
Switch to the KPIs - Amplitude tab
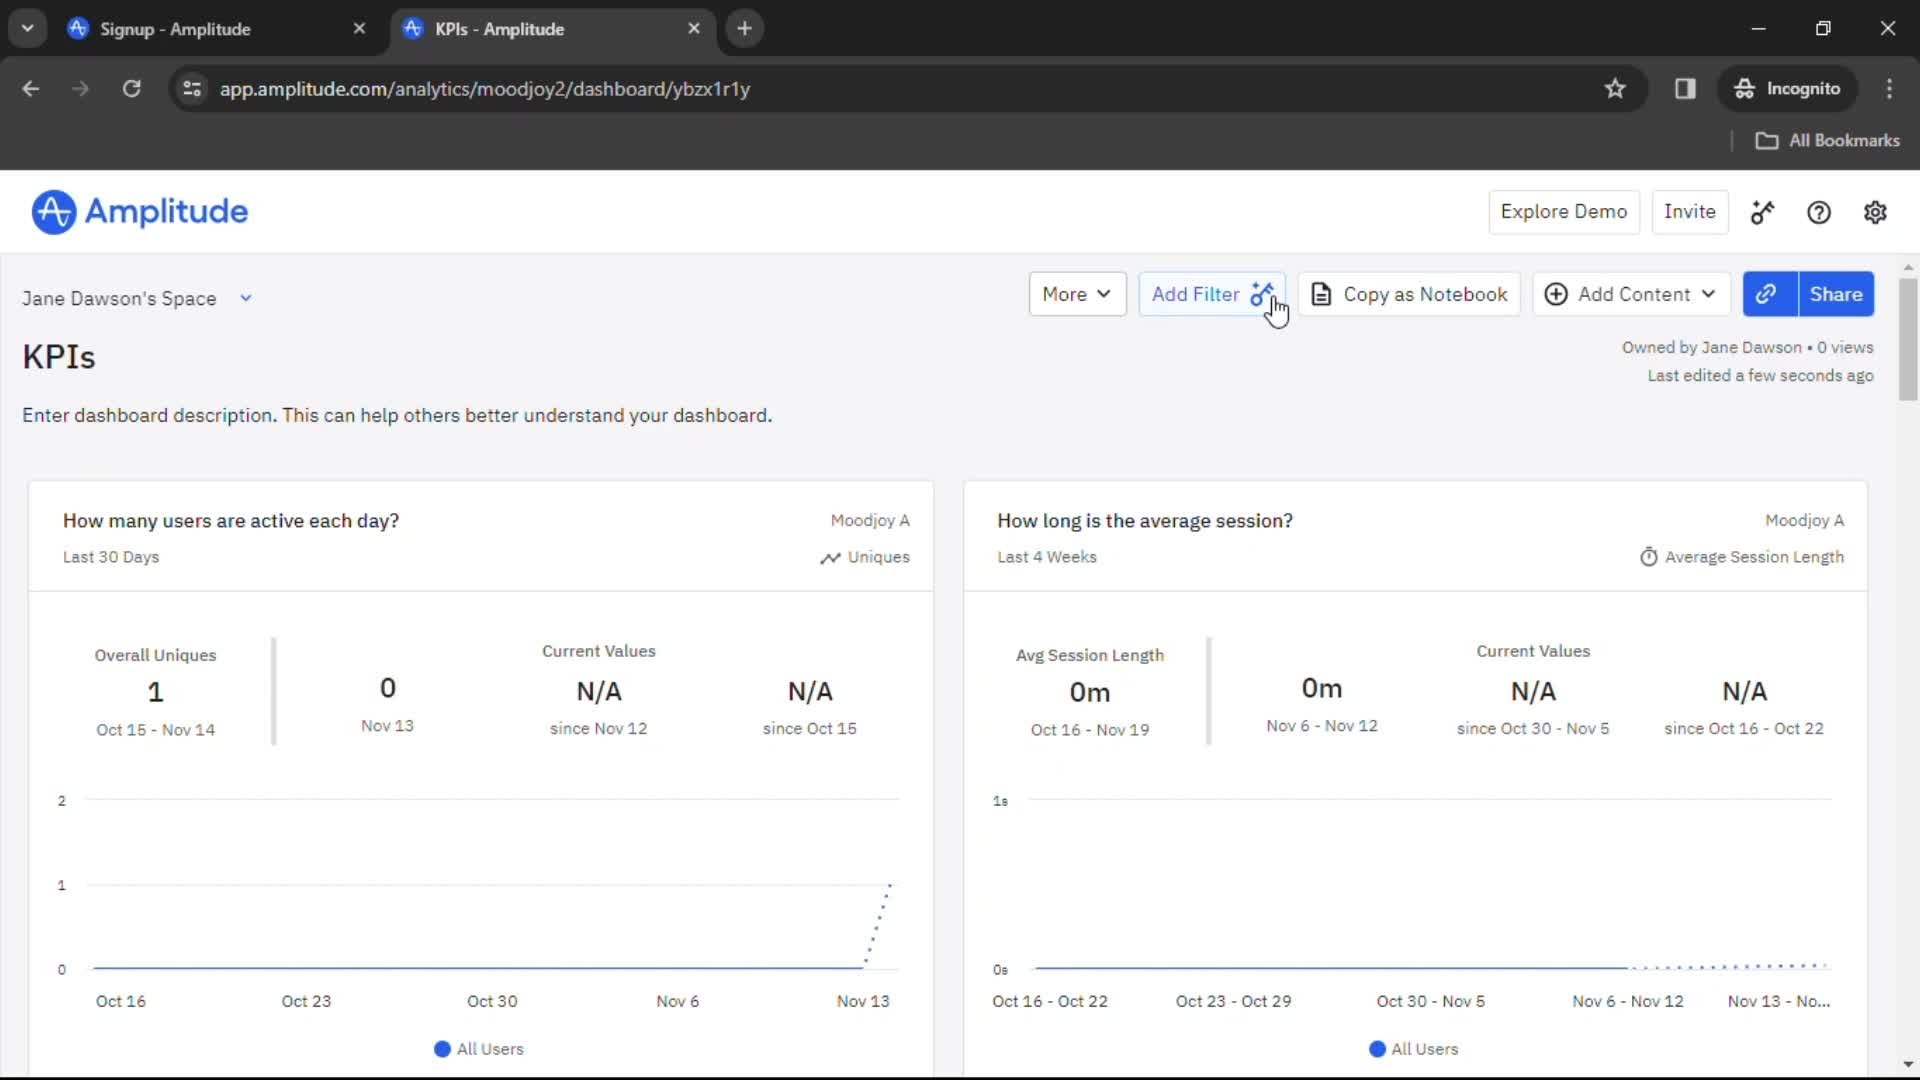coord(552,29)
